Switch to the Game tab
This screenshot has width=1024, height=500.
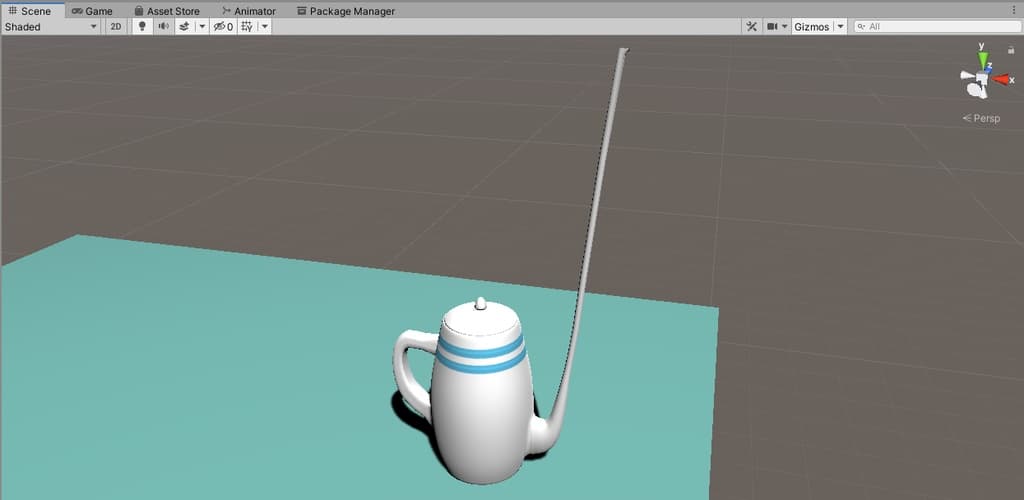pos(91,11)
